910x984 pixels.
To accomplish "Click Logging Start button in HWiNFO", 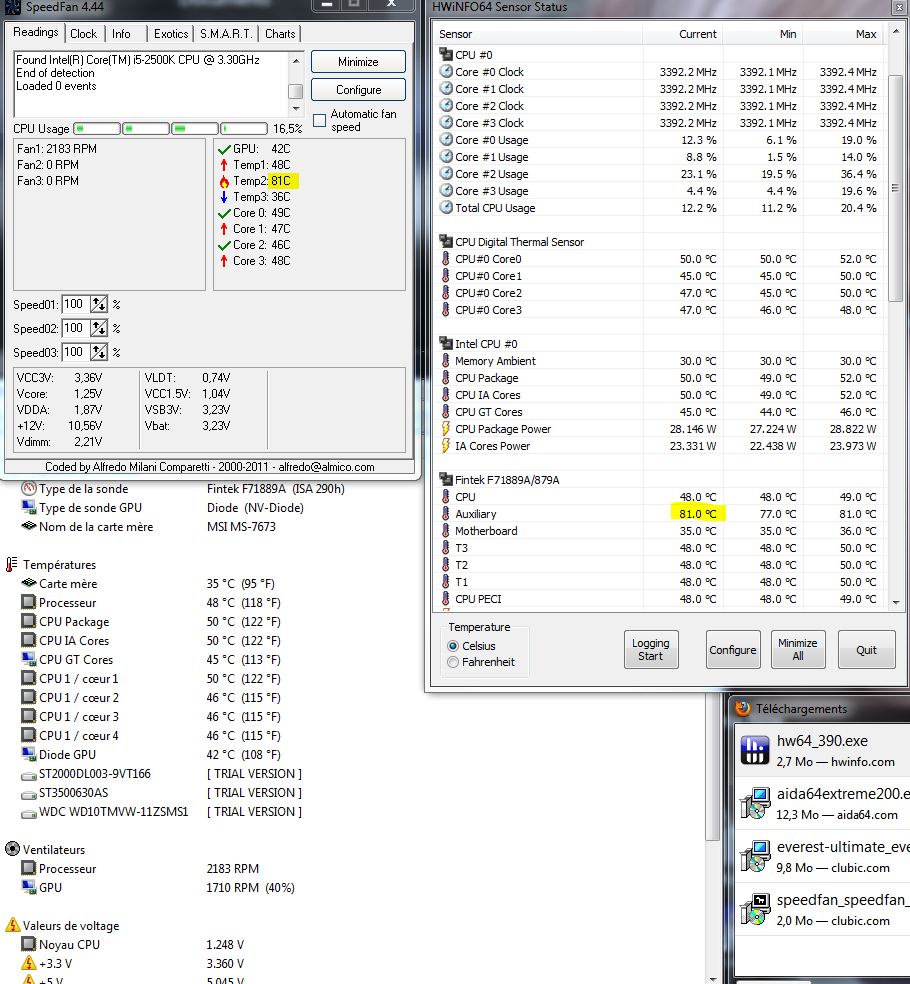I will click(651, 650).
